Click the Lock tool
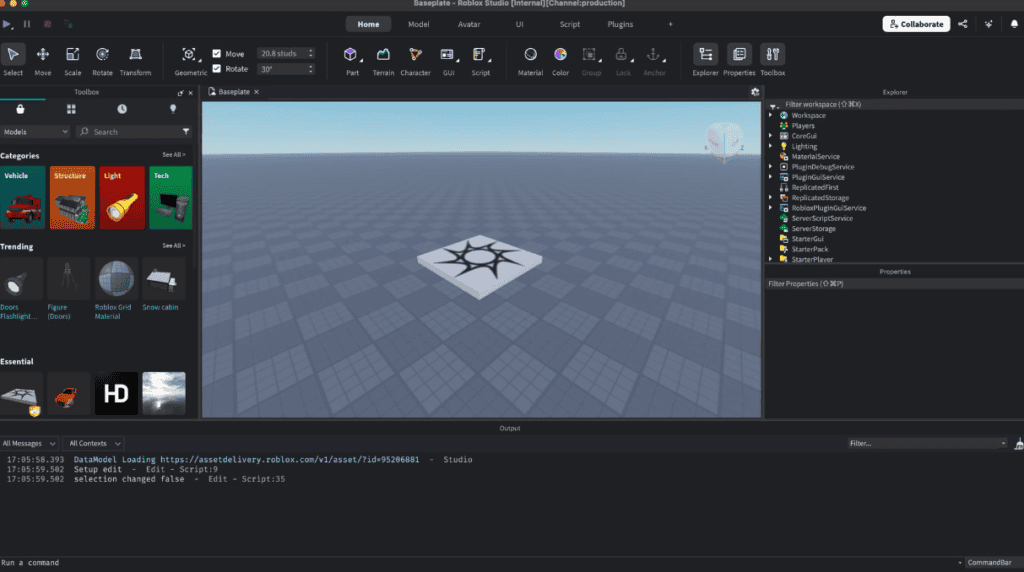The height and width of the screenshot is (572, 1024). (623, 60)
